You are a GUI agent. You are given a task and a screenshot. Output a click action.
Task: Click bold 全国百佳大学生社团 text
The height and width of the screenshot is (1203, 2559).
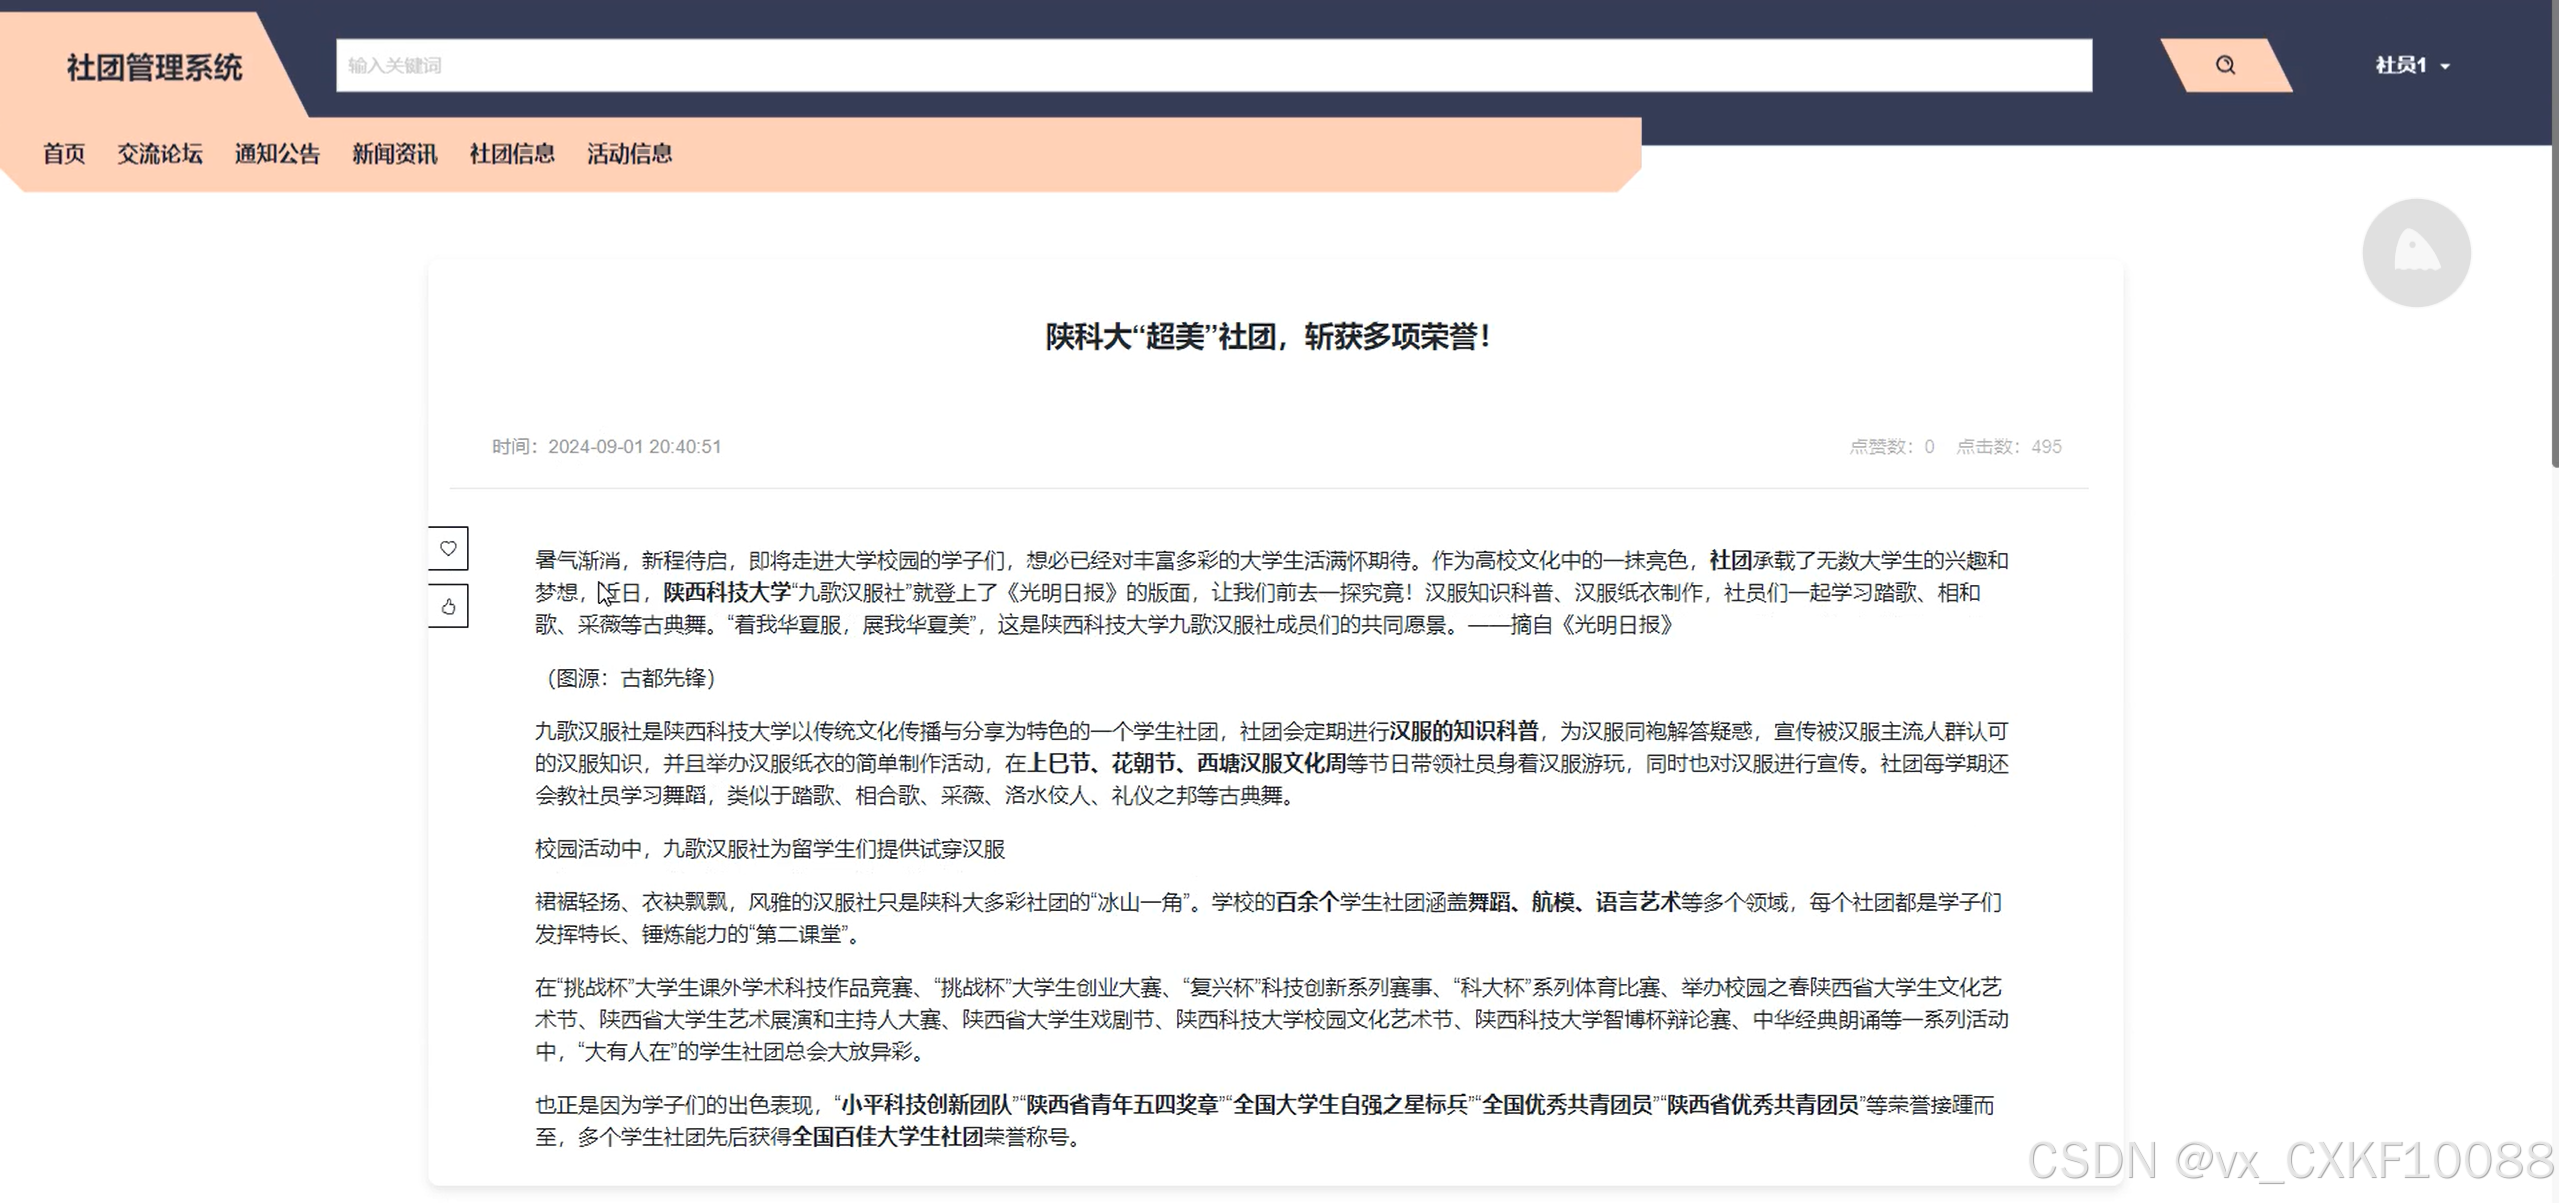click(x=887, y=1137)
